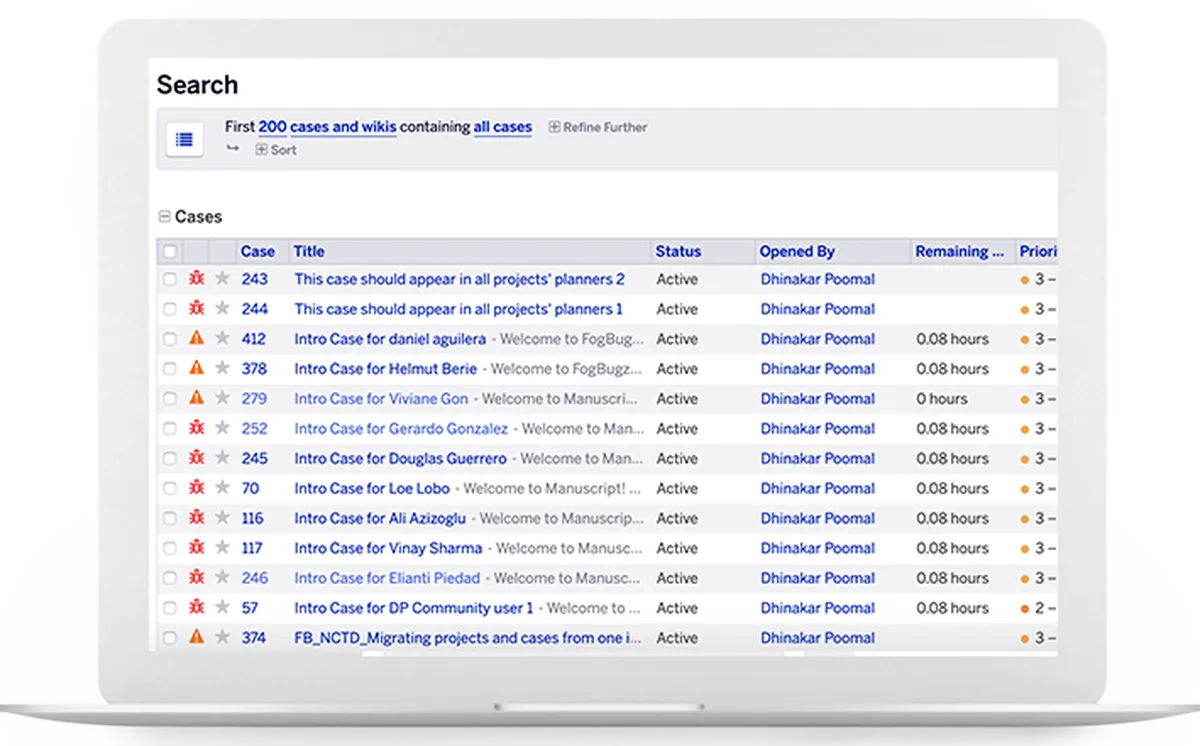Check the box for case 243
Viewport: 1200px width, 746px height.
click(170, 280)
